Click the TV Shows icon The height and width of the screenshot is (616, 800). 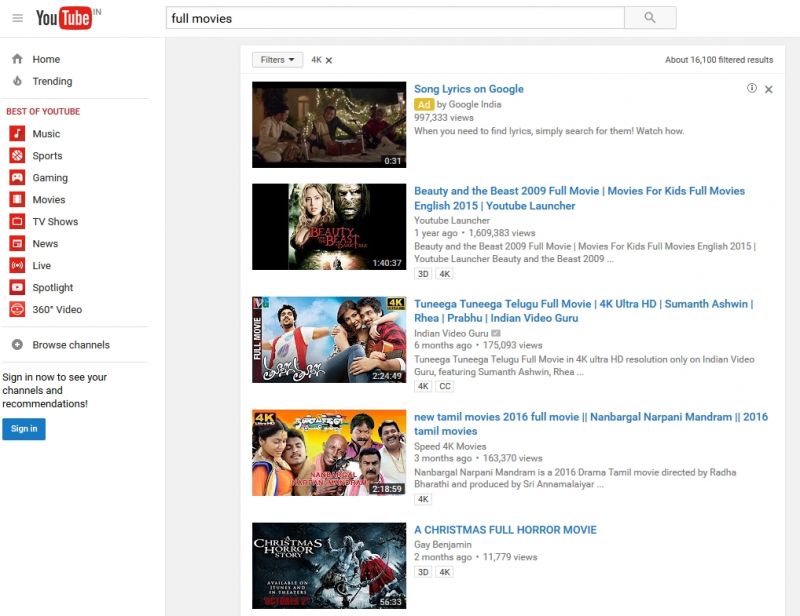(17, 221)
